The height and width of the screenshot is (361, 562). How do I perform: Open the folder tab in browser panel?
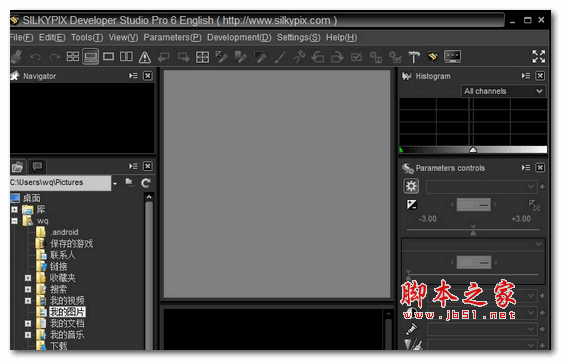click(x=17, y=167)
